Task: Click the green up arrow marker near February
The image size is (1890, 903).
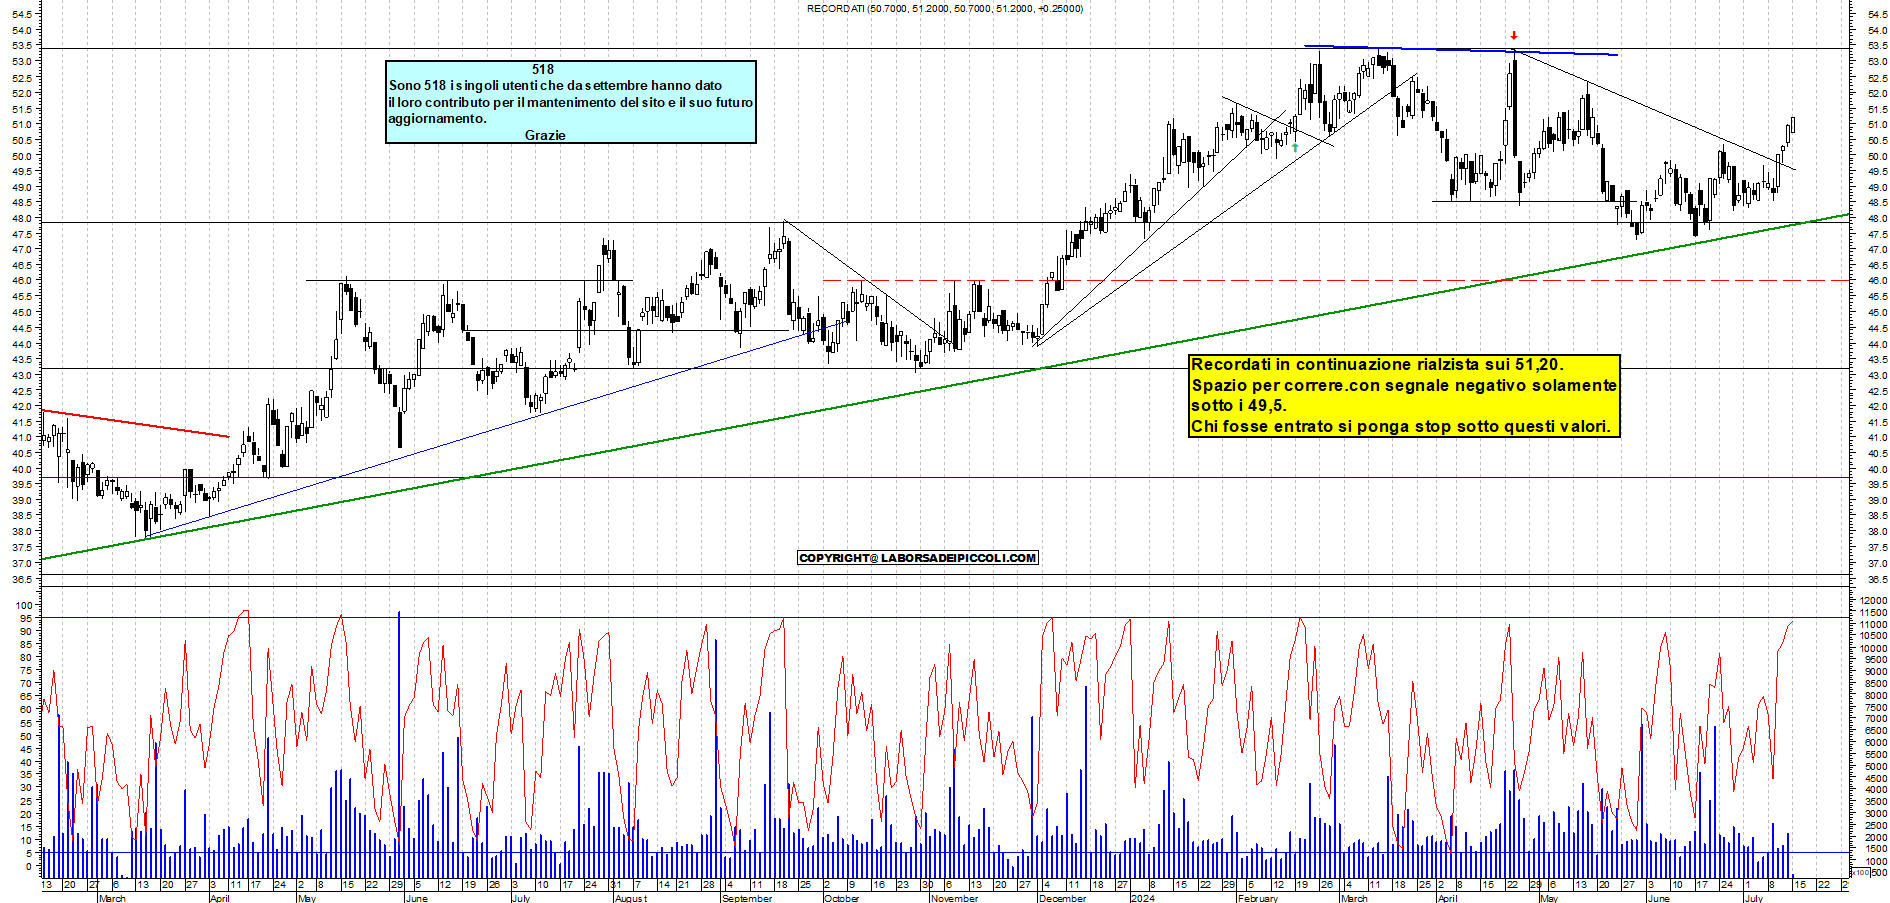Action: (1295, 147)
